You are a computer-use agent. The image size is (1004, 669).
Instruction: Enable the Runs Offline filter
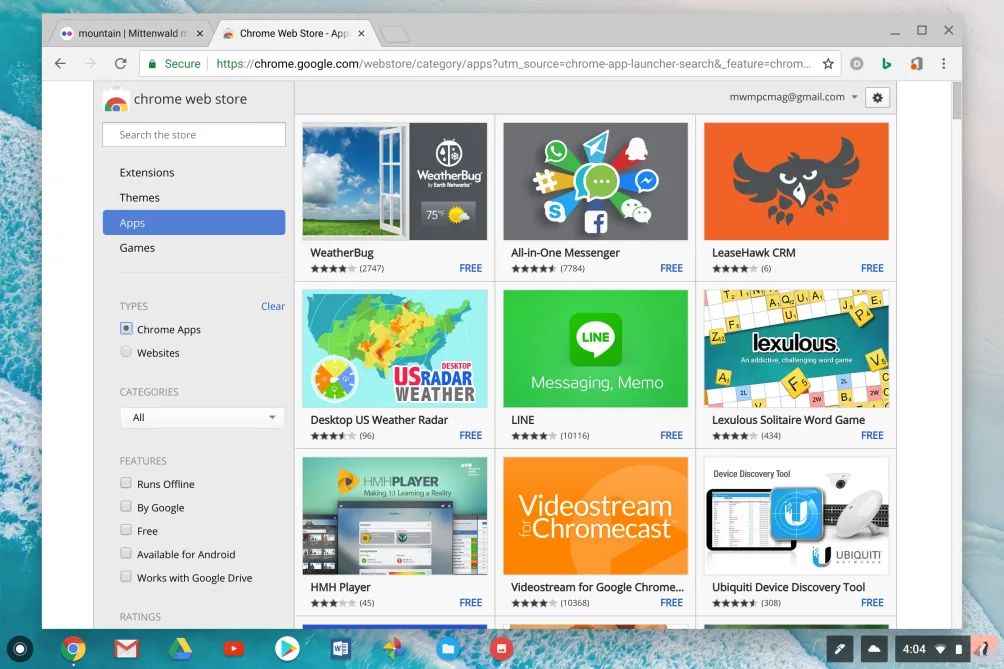tap(126, 483)
